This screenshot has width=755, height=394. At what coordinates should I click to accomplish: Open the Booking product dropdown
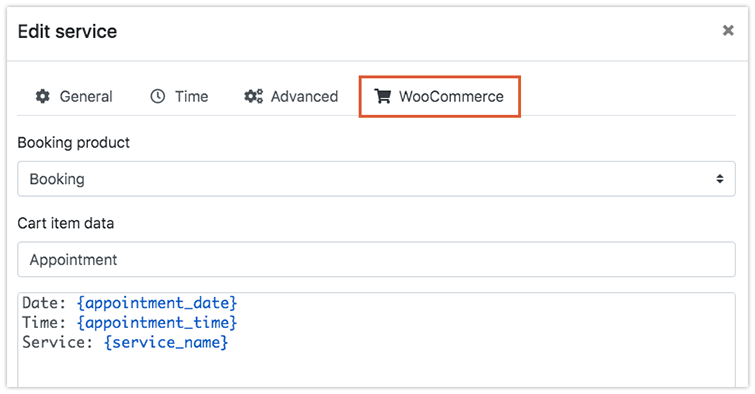point(377,179)
